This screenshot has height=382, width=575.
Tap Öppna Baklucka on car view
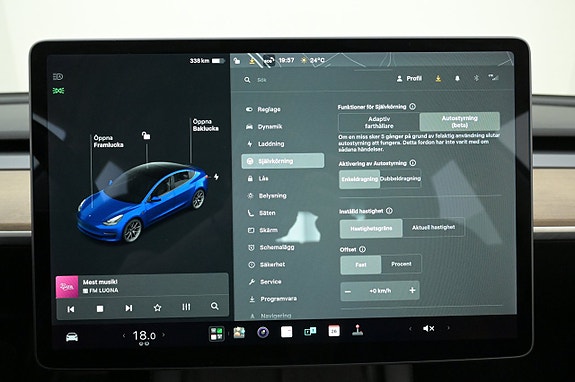[206, 125]
